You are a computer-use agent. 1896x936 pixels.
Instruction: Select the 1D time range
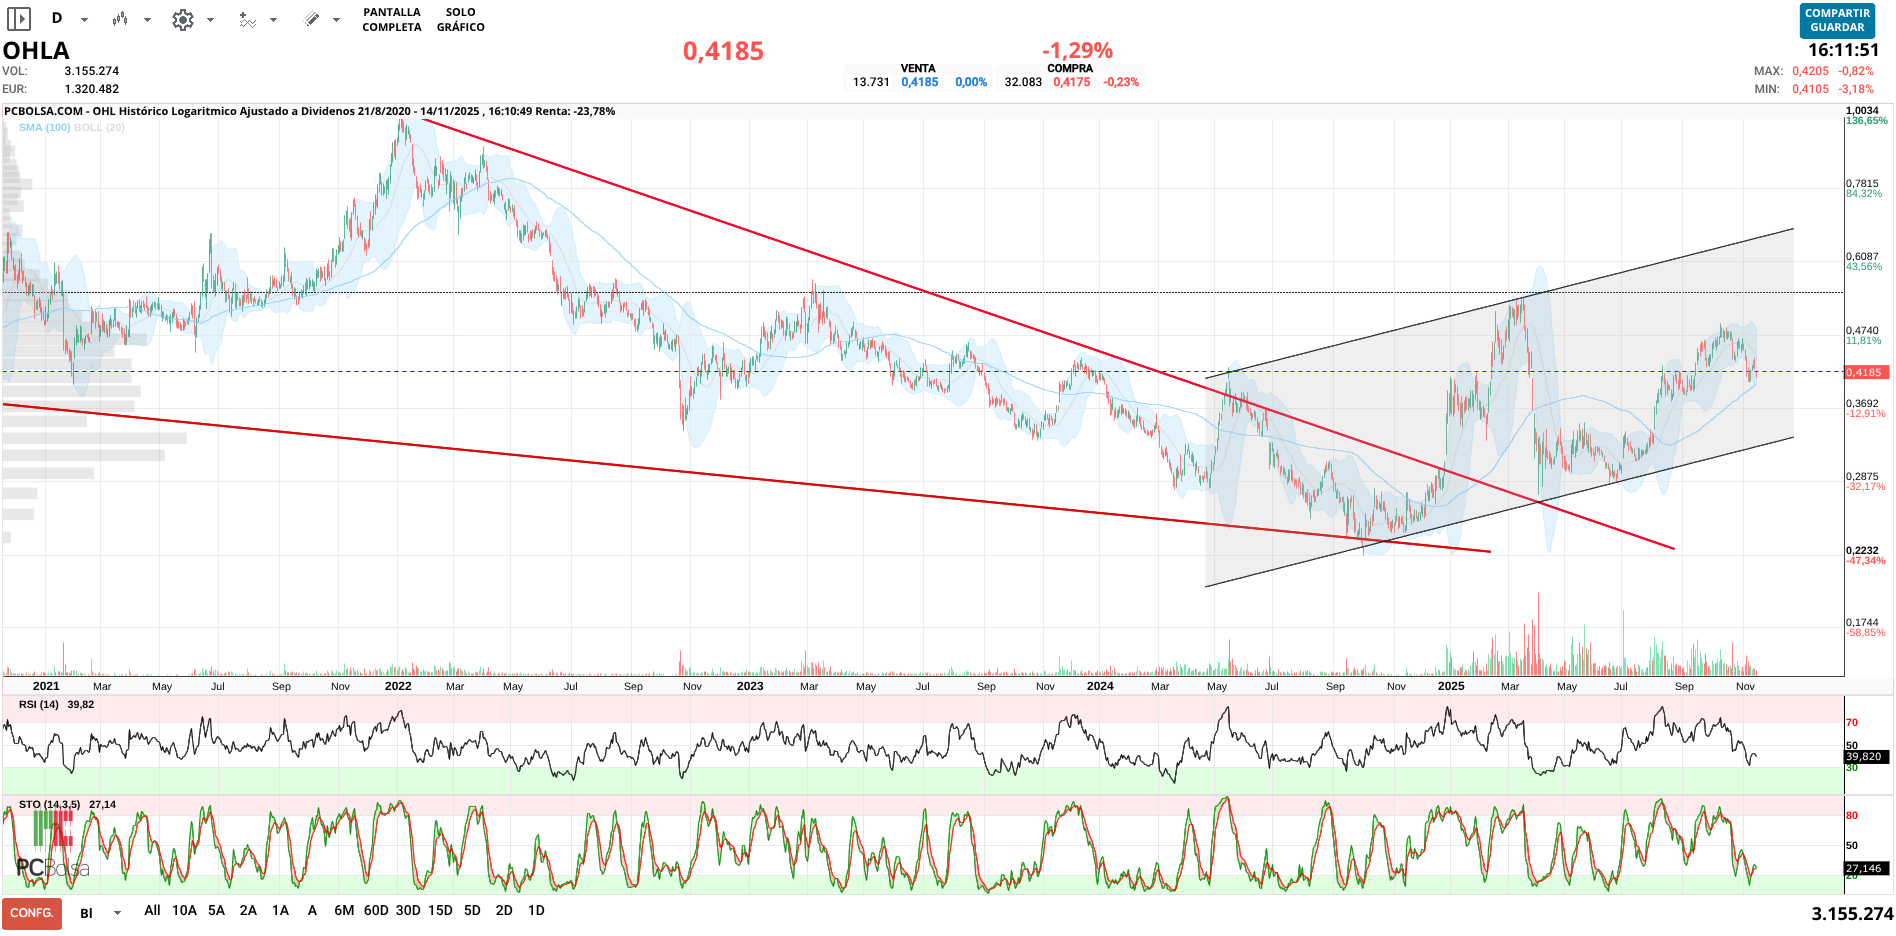click(536, 910)
